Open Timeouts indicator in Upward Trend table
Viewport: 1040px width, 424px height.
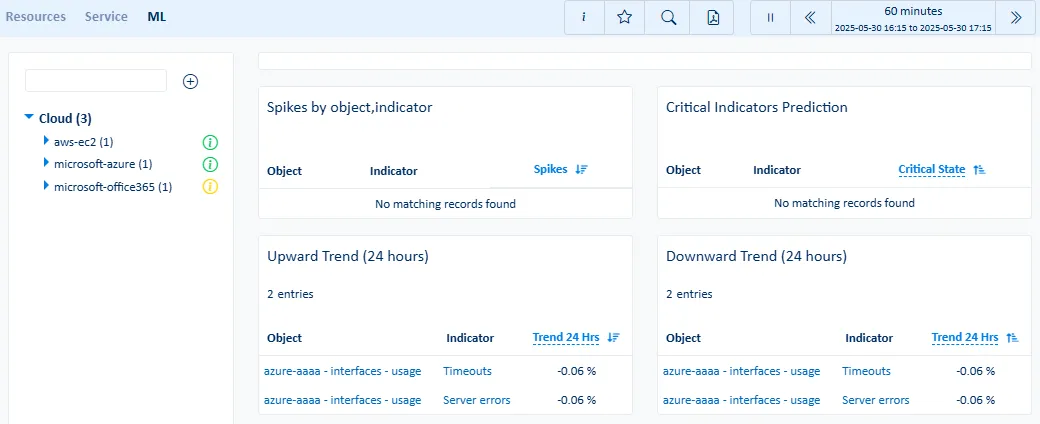(x=467, y=371)
